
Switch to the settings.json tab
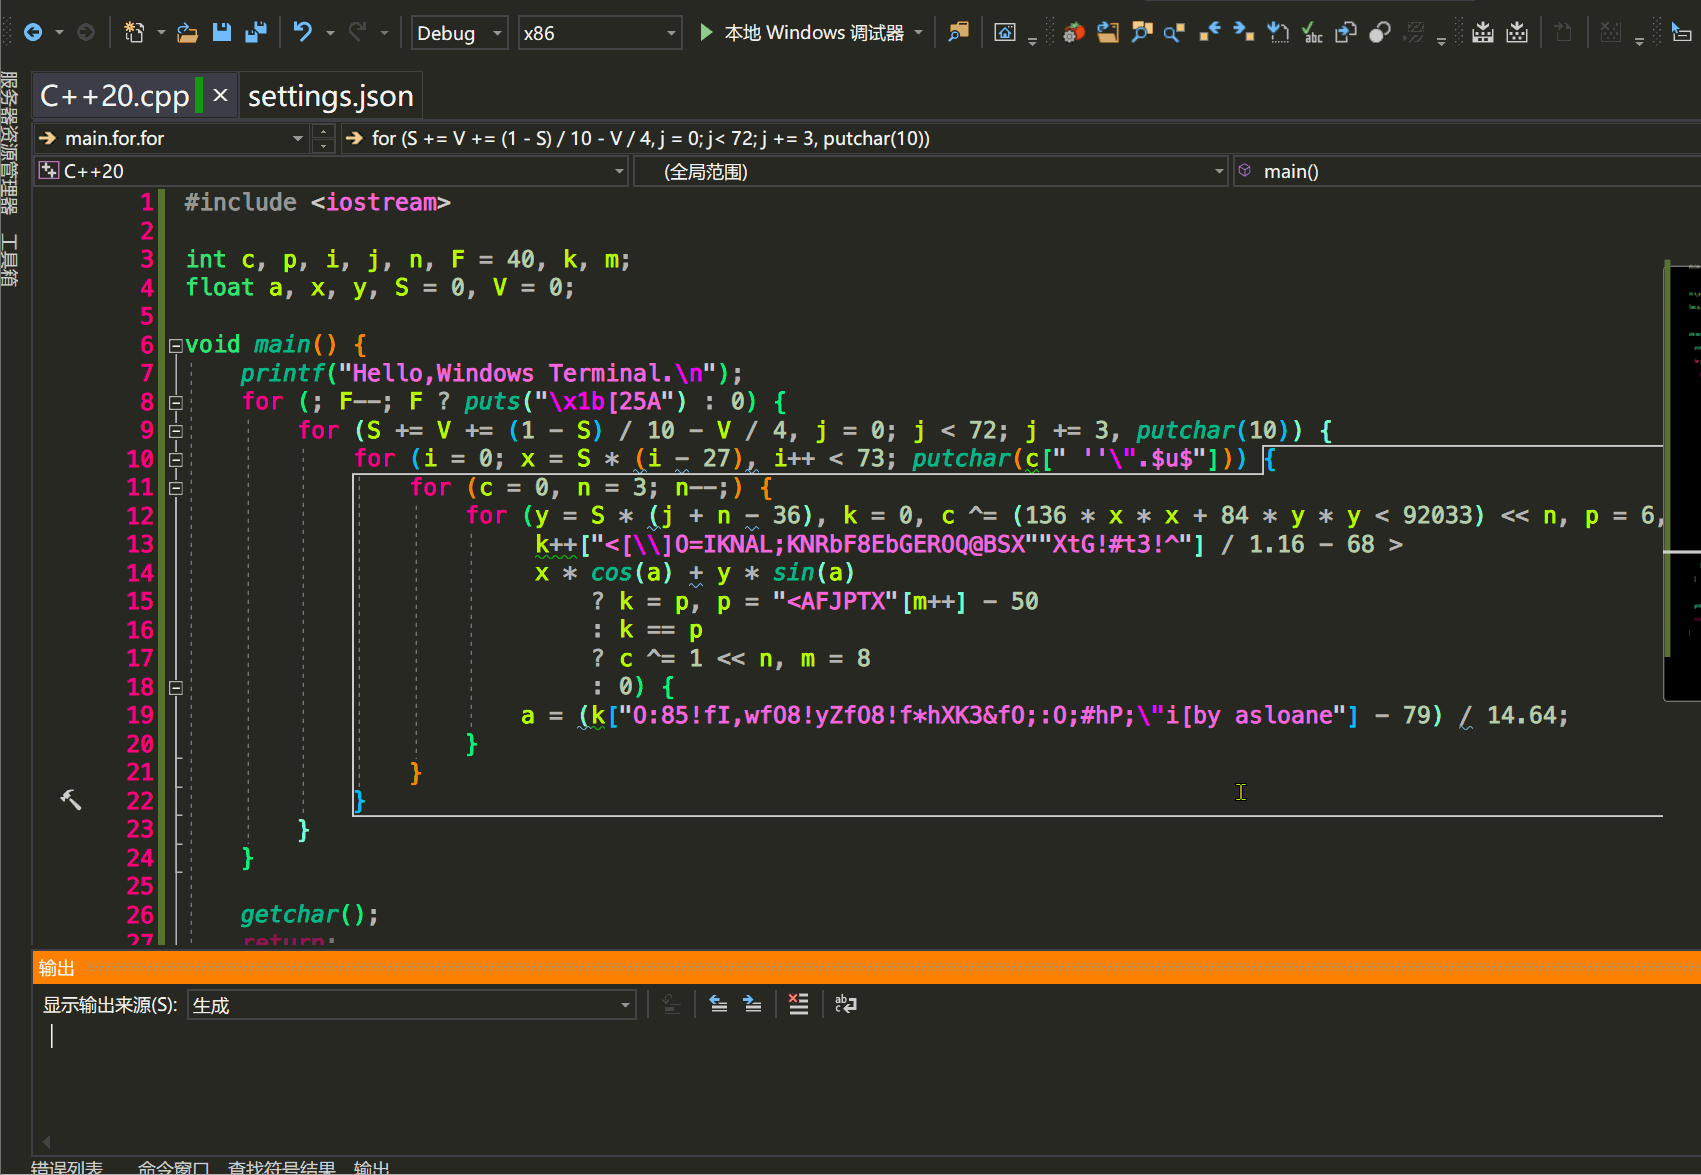[330, 96]
